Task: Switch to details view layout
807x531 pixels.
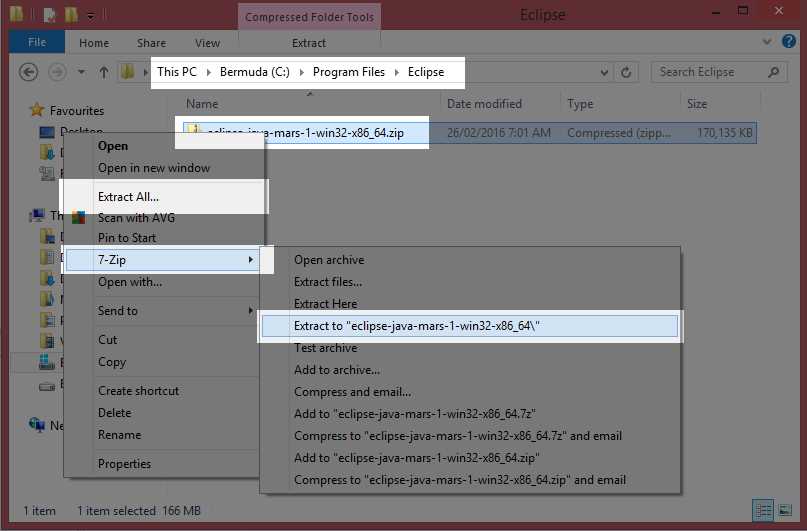Action: pos(763,510)
